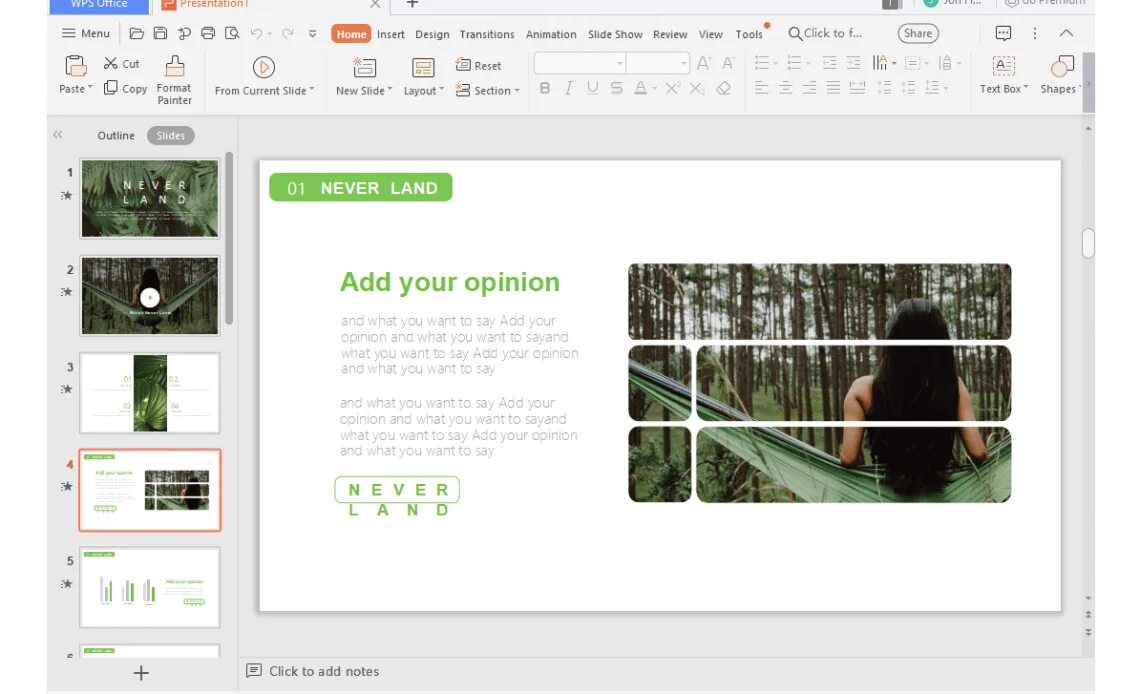Toggle Subscript formatting

697,88
